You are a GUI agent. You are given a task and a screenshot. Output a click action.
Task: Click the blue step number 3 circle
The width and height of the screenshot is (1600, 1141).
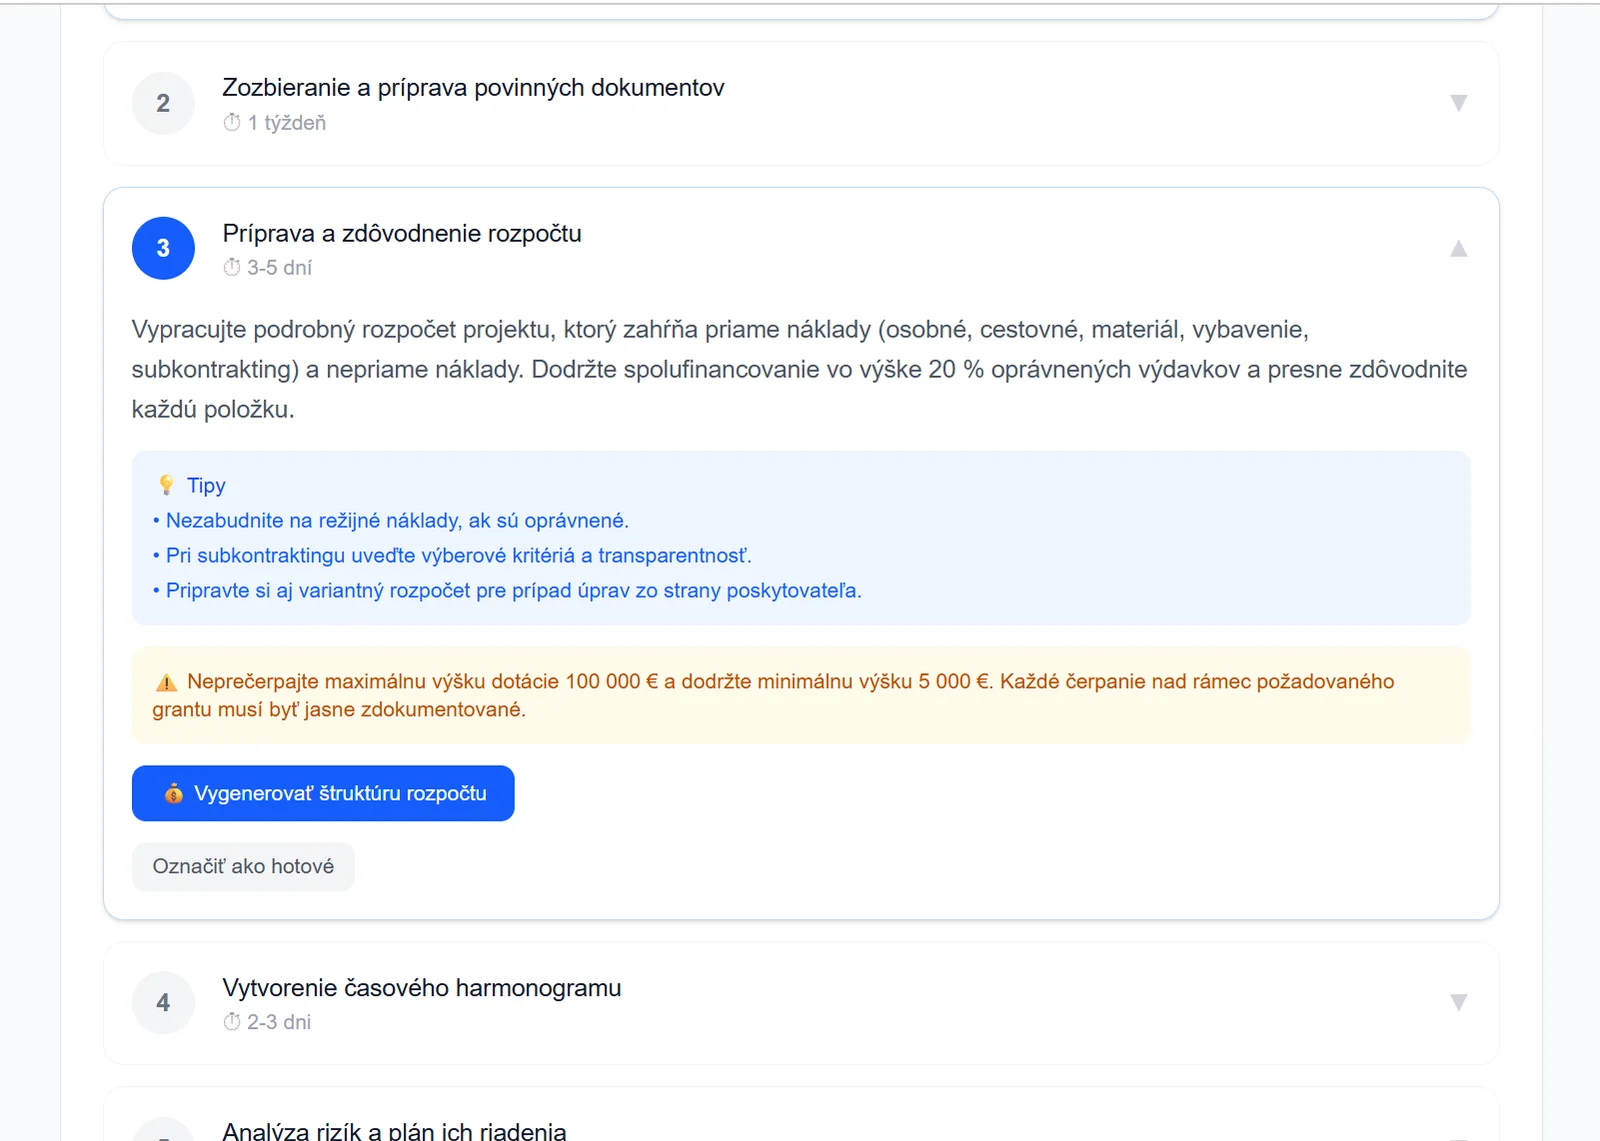tap(163, 248)
